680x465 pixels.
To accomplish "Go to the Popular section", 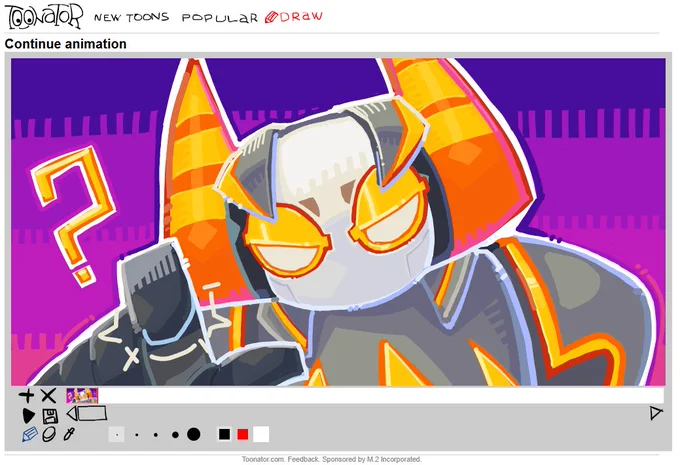I will point(219,18).
